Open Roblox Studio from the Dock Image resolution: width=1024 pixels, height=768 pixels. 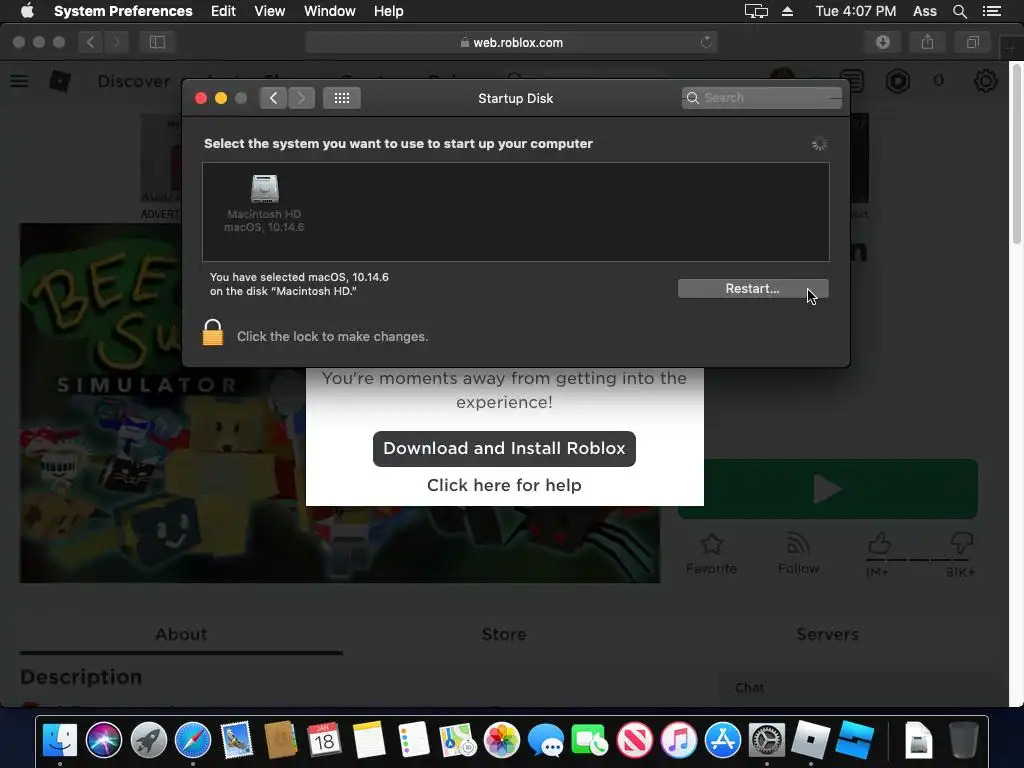pos(856,740)
